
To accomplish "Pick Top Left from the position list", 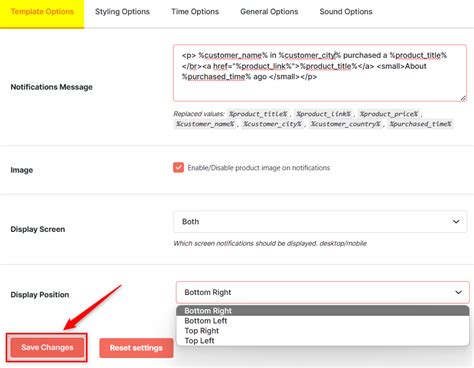I will pyautogui.click(x=322, y=341).
